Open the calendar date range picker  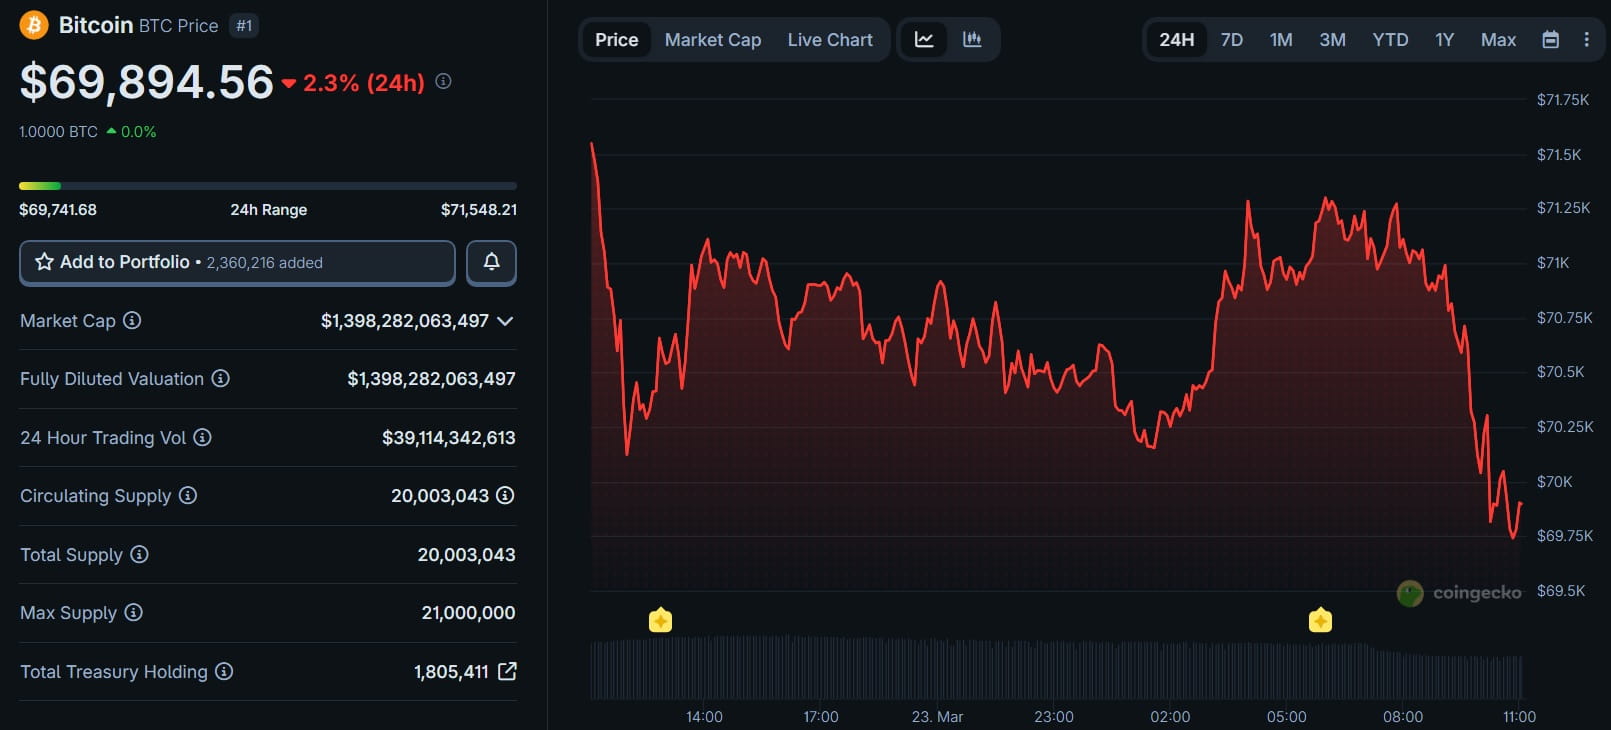coord(1550,40)
